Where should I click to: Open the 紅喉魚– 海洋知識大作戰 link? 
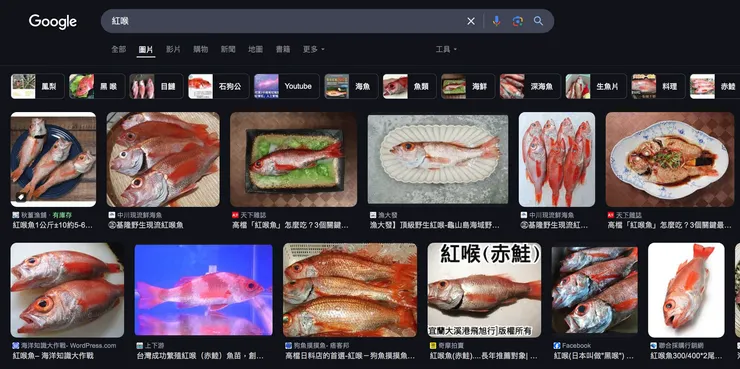53,356
